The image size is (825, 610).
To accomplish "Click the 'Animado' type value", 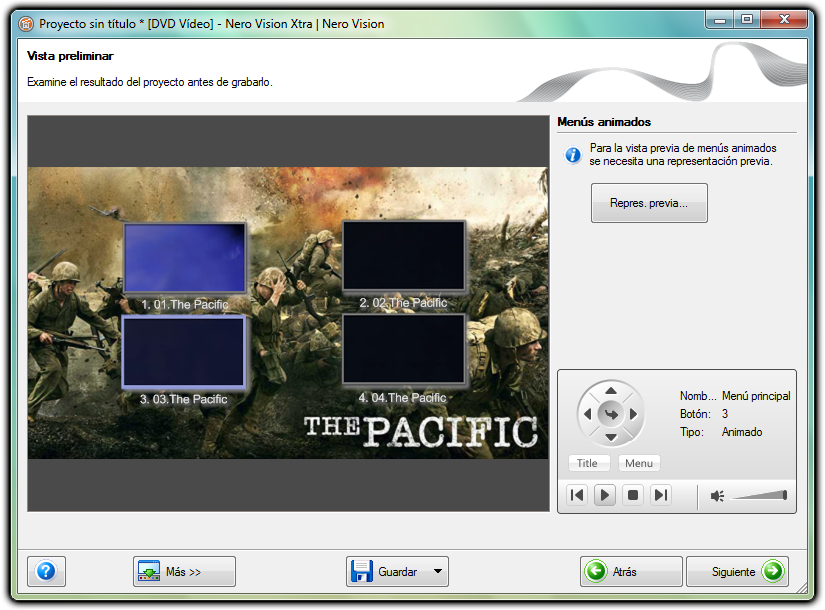I will tap(742, 432).
